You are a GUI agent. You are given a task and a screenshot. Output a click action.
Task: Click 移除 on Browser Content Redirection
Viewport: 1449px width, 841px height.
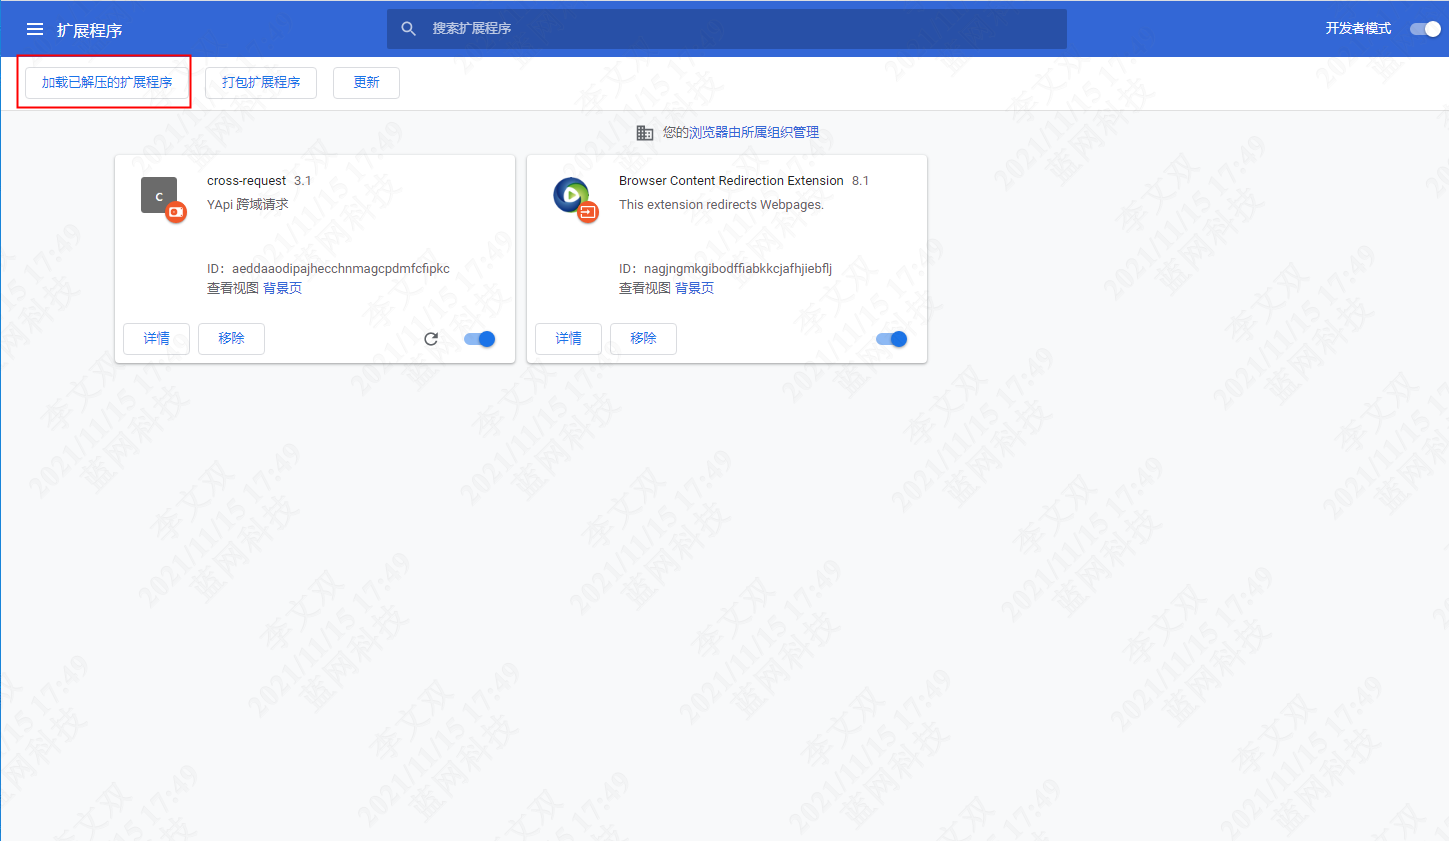[x=643, y=339]
